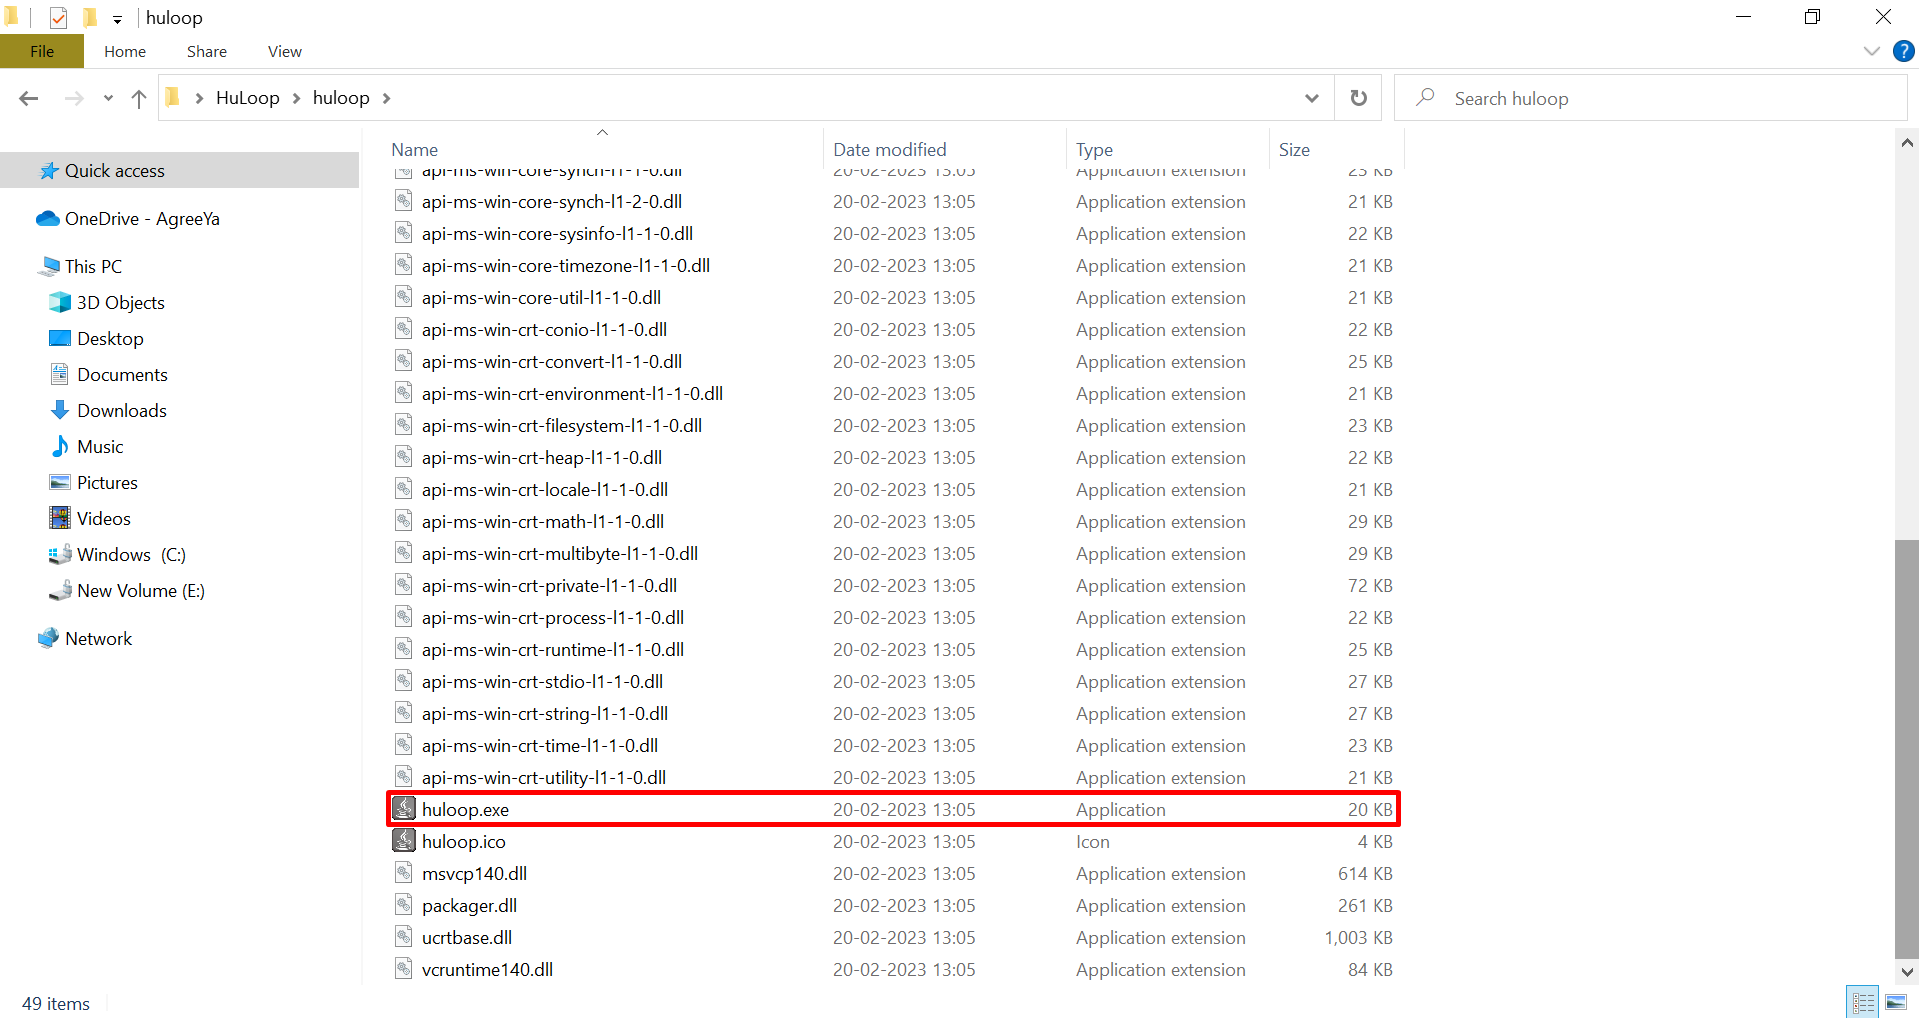Open the recent locations dropdown

point(108,98)
